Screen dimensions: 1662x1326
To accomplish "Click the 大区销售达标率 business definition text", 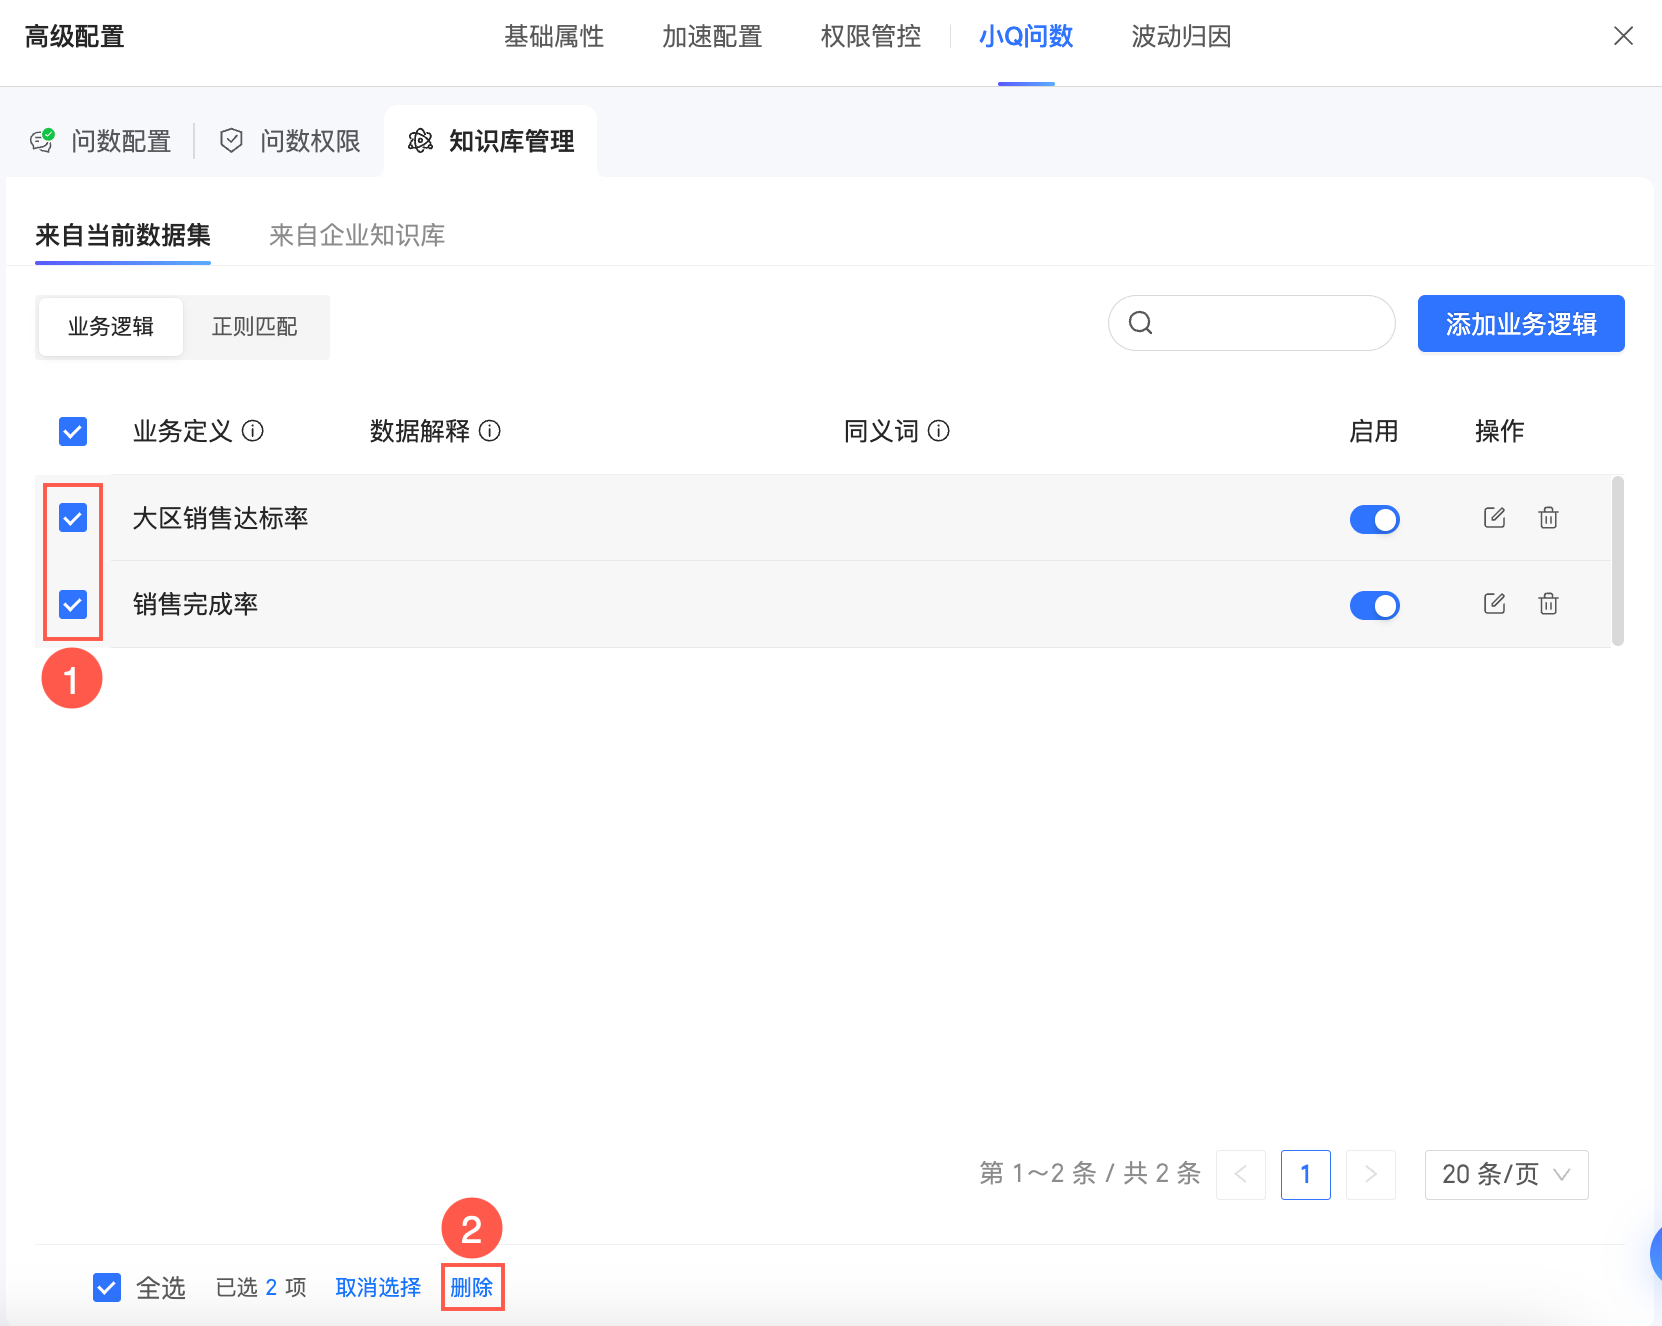I will (220, 518).
